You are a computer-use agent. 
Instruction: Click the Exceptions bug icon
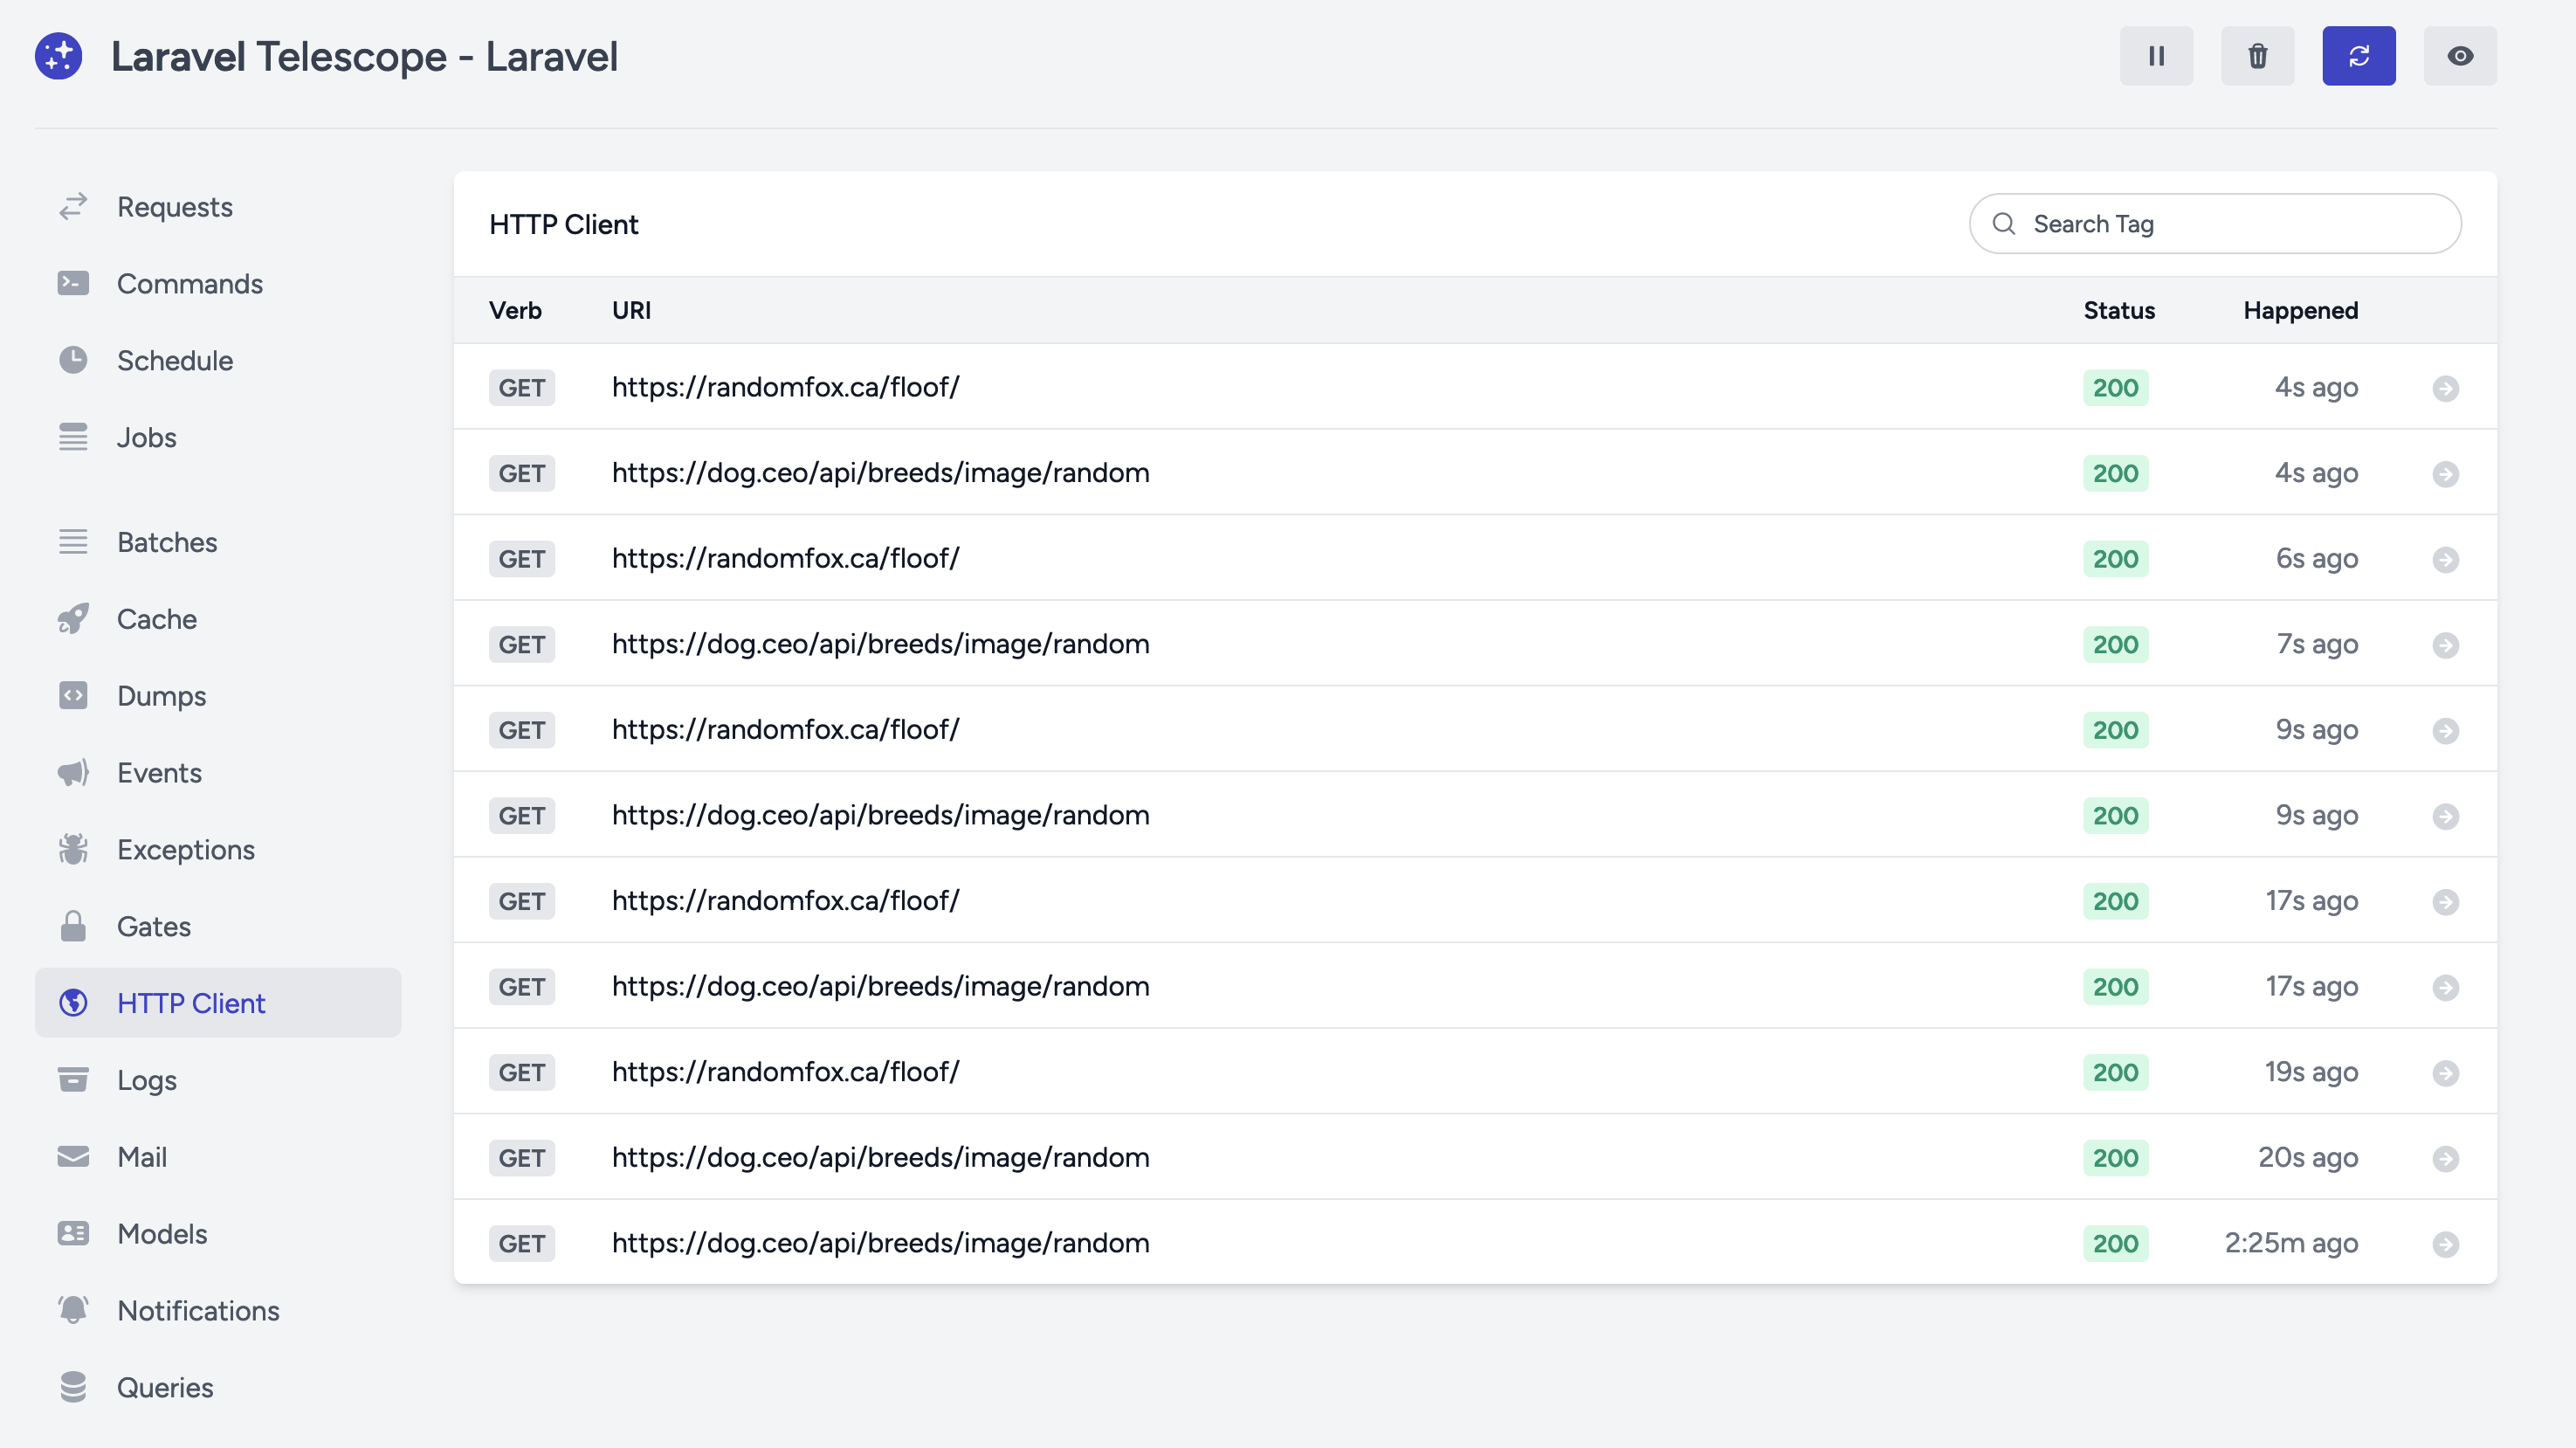point(73,850)
